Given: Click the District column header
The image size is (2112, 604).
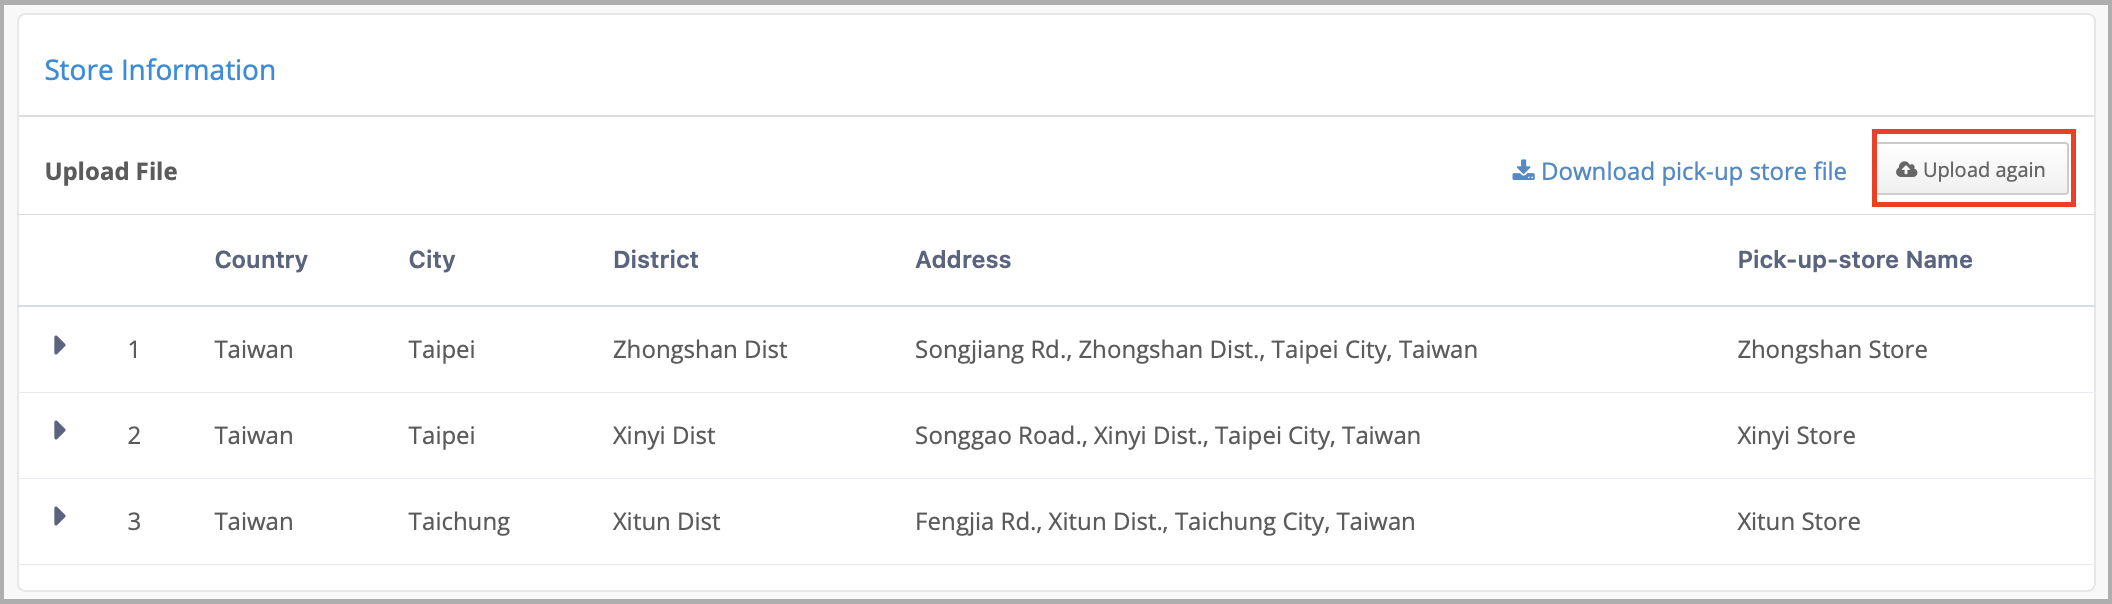Looking at the screenshot, I should [656, 260].
